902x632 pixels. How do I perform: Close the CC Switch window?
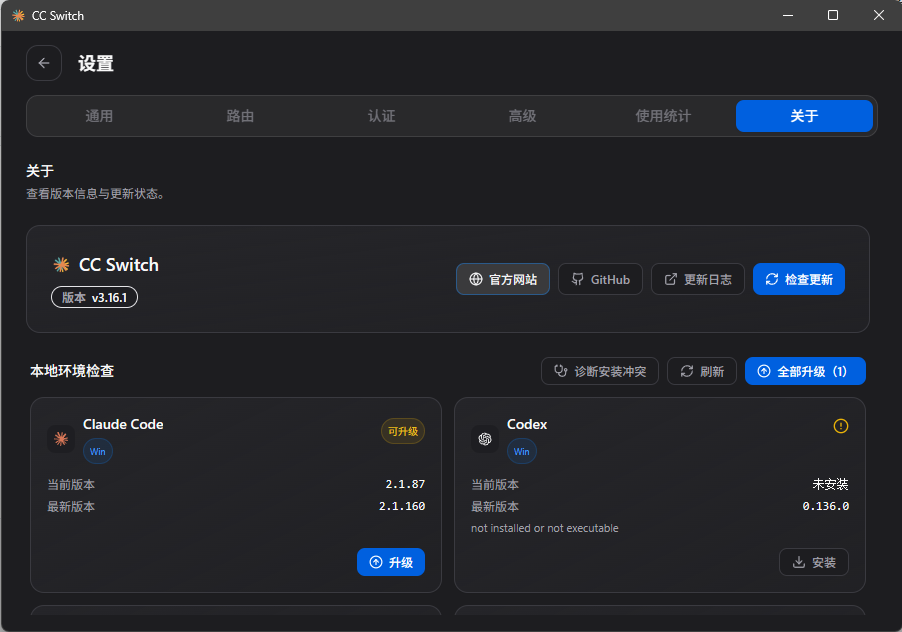(x=878, y=16)
